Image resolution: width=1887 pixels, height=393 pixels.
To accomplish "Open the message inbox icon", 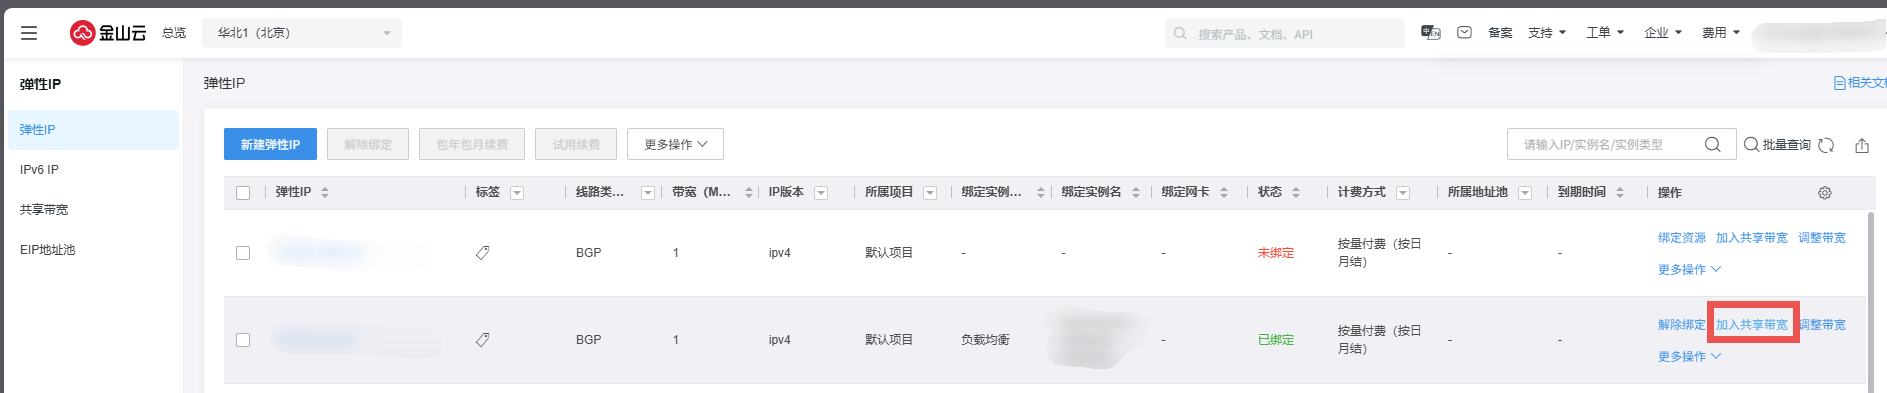I will pos(1464,33).
